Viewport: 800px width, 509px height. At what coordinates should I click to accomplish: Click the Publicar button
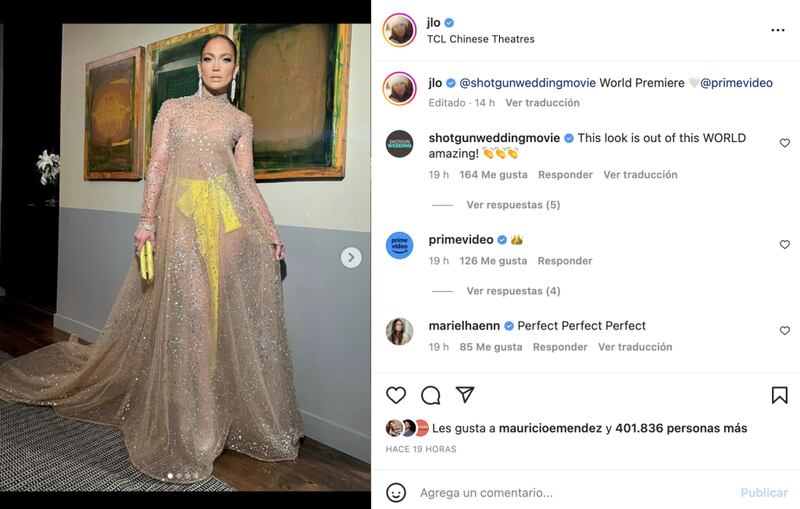pyautogui.click(x=764, y=492)
